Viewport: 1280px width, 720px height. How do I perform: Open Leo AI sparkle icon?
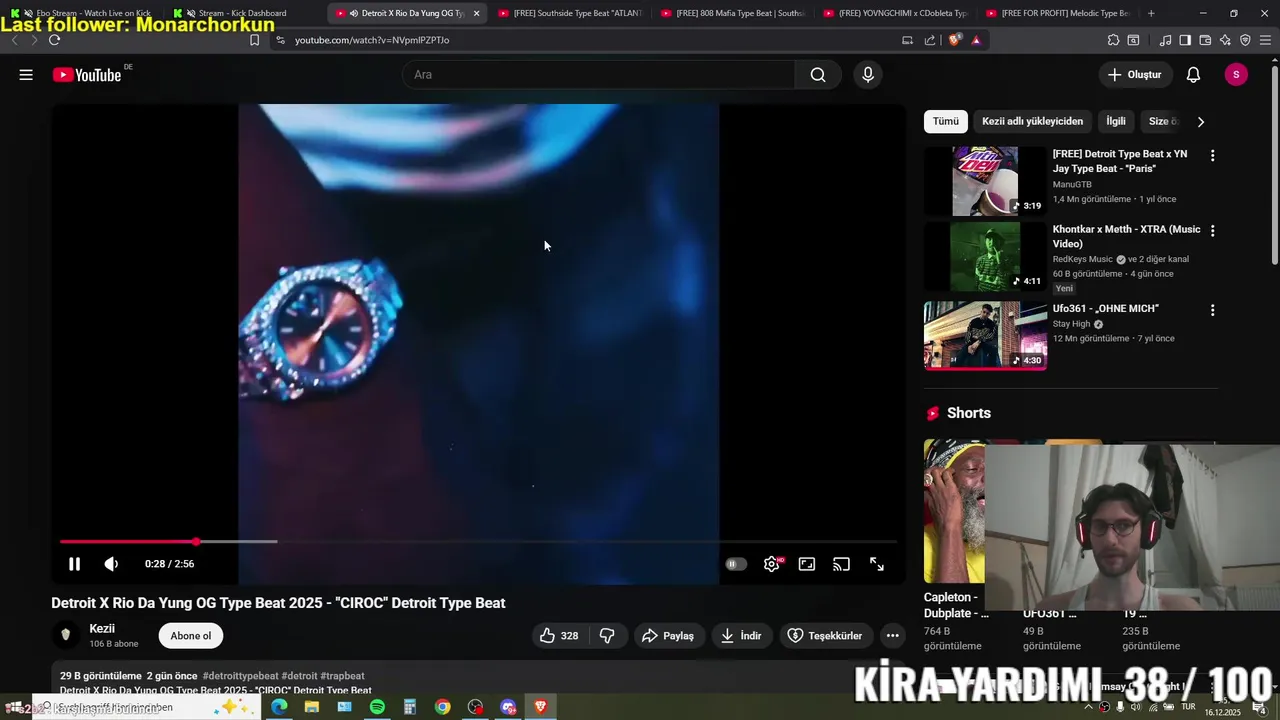click(1225, 40)
